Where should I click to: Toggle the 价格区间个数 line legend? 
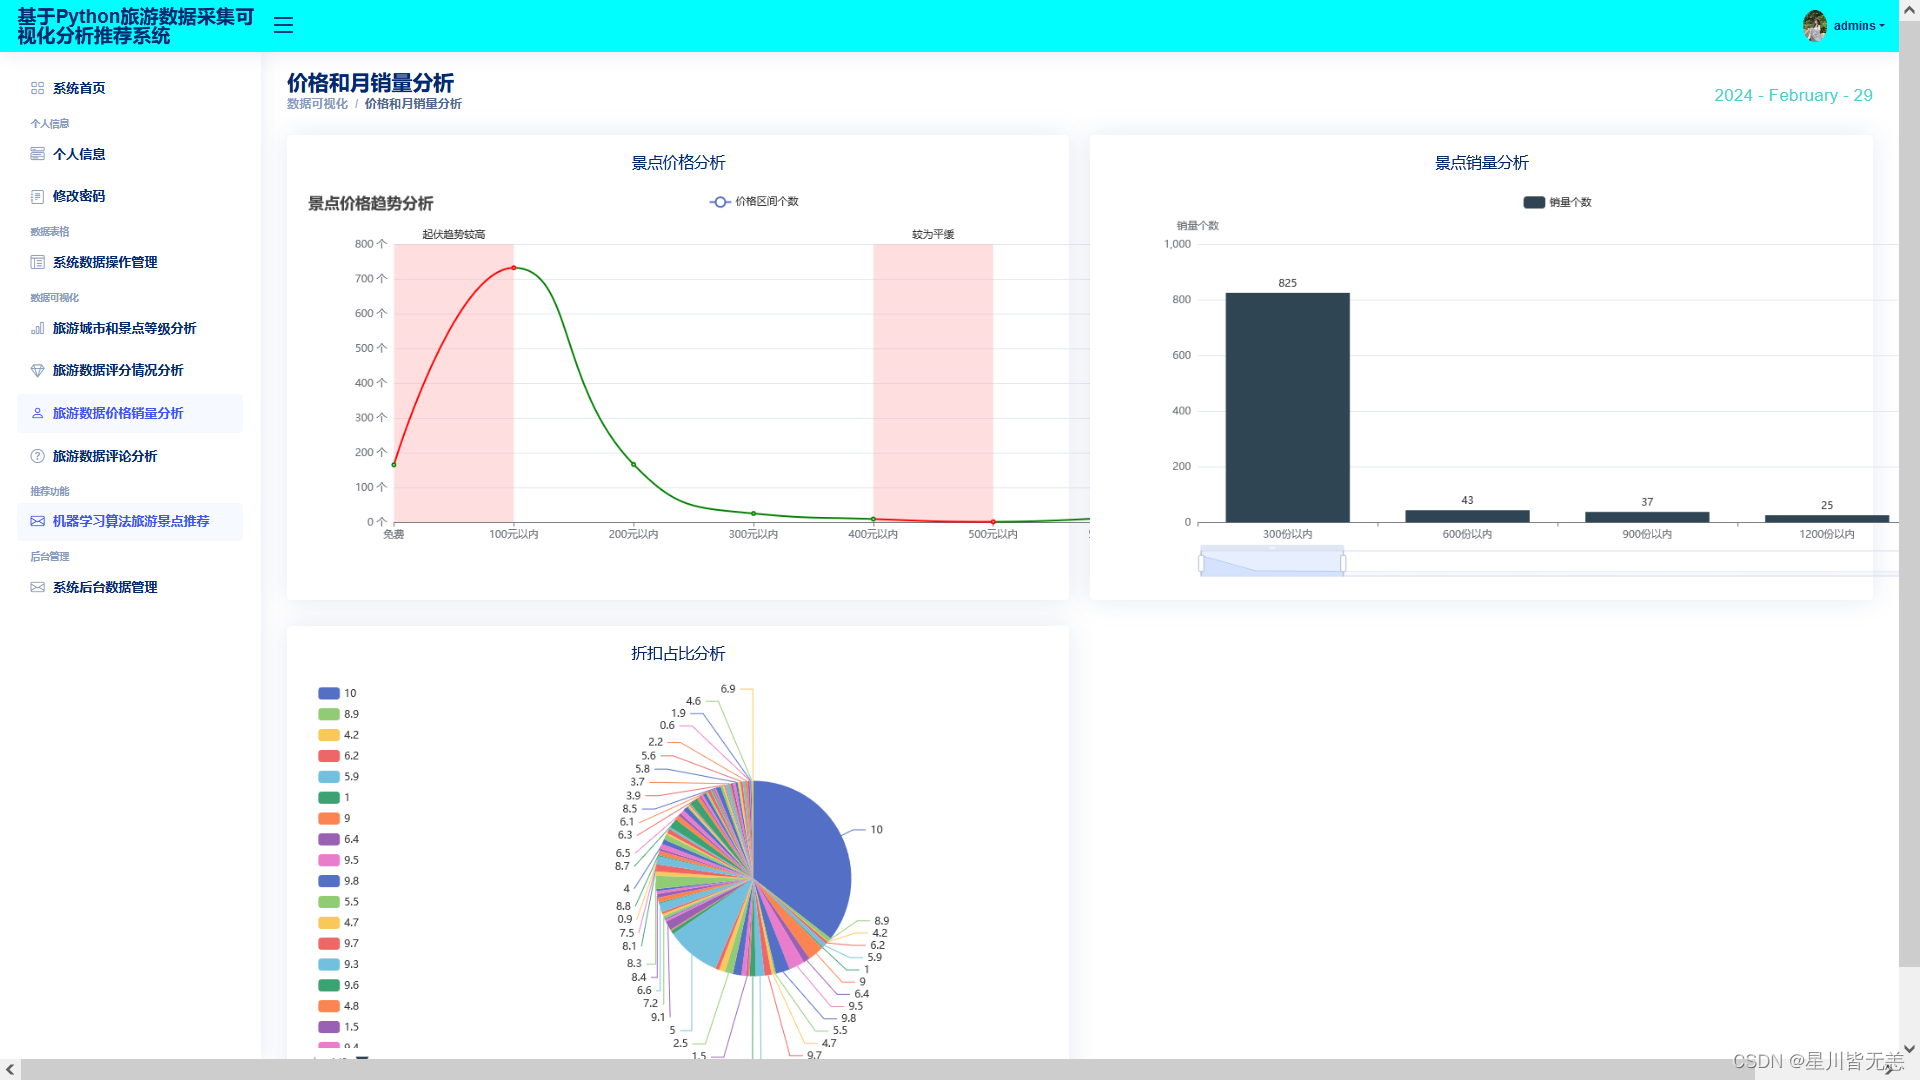coord(754,202)
